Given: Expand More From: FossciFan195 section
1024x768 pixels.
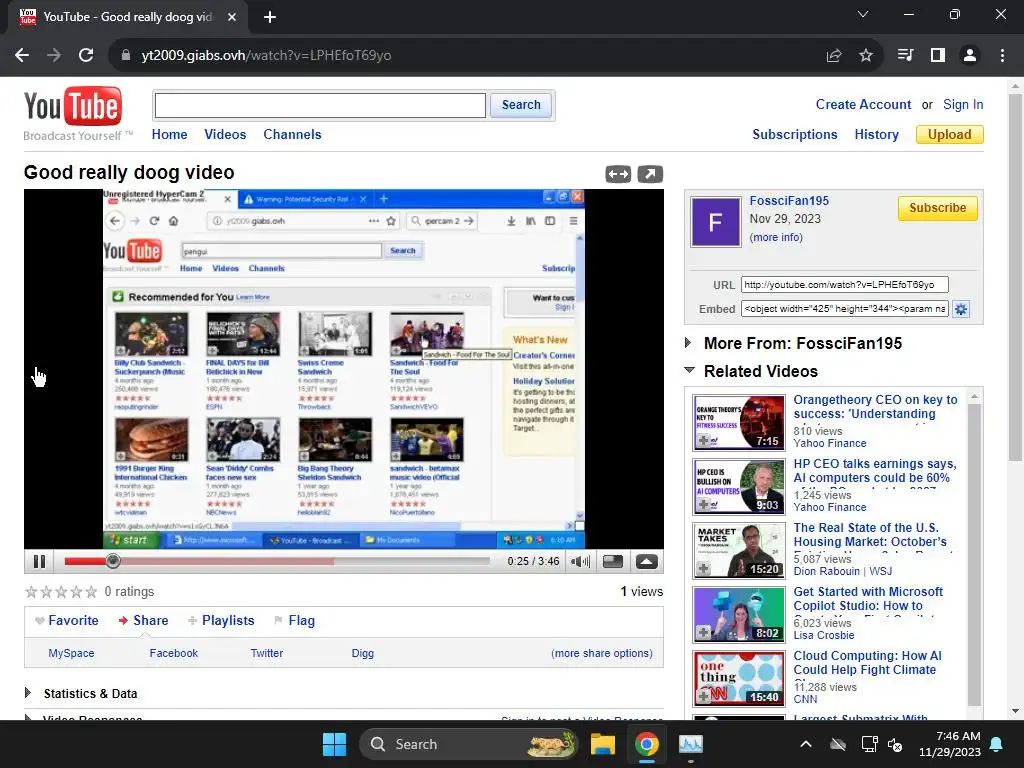Looking at the screenshot, I should (x=688, y=343).
